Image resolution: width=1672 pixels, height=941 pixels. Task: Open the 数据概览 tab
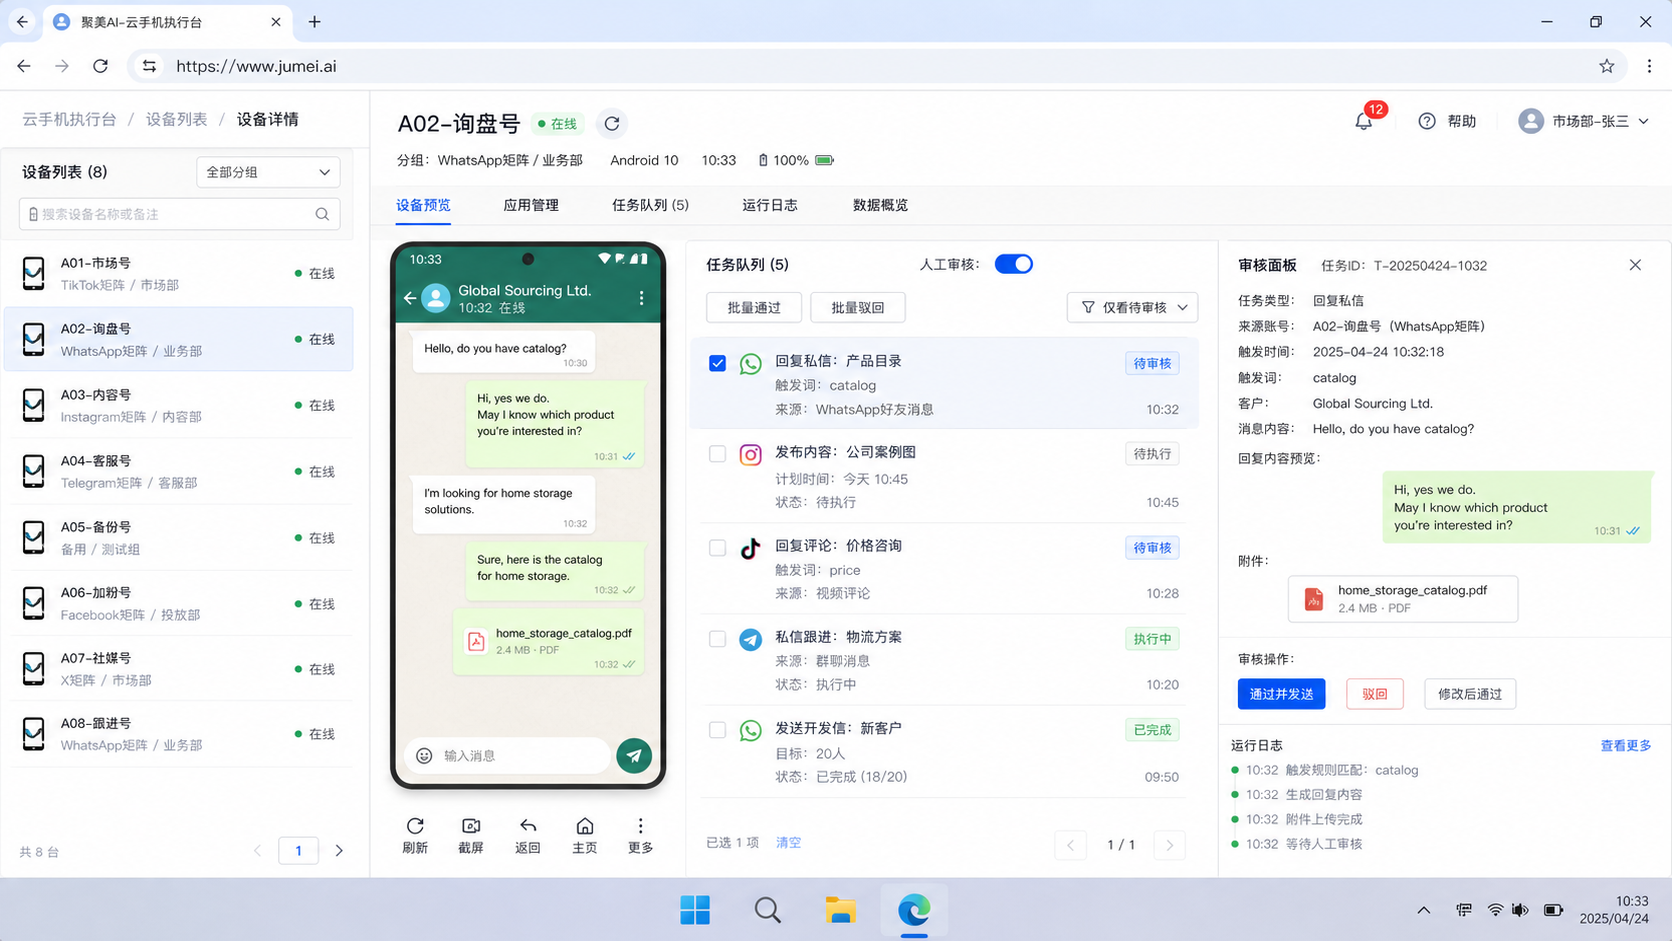pos(881,205)
